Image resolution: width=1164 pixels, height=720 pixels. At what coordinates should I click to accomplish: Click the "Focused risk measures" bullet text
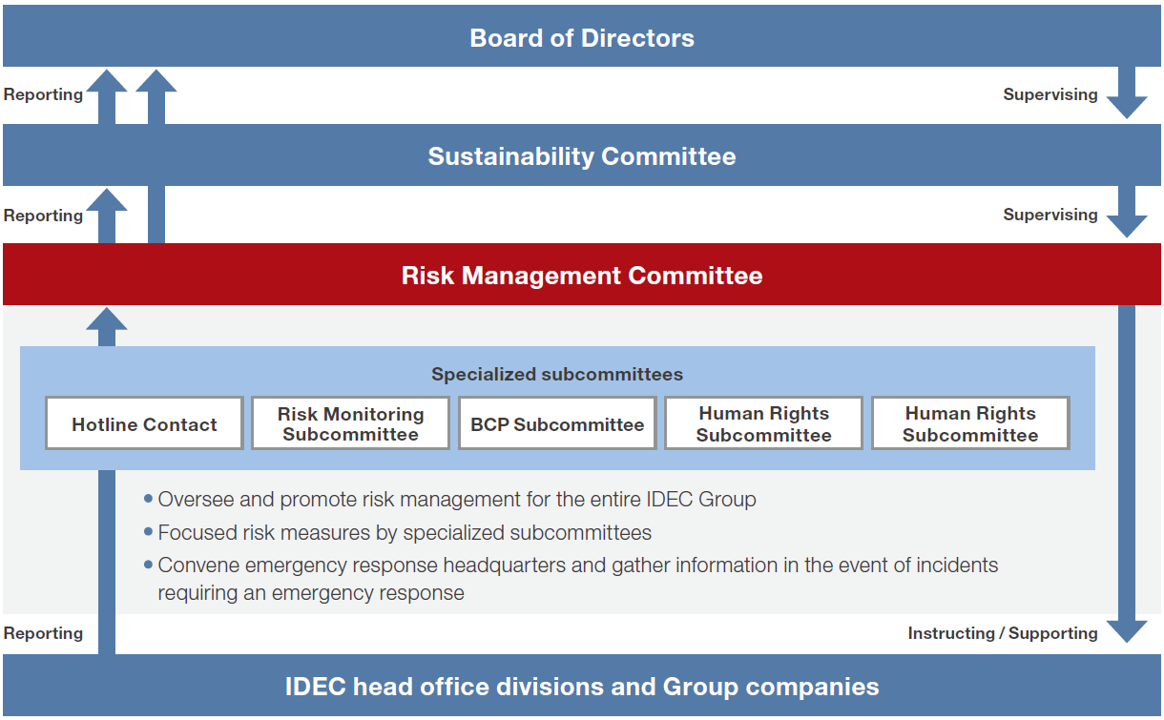point(404,532)
